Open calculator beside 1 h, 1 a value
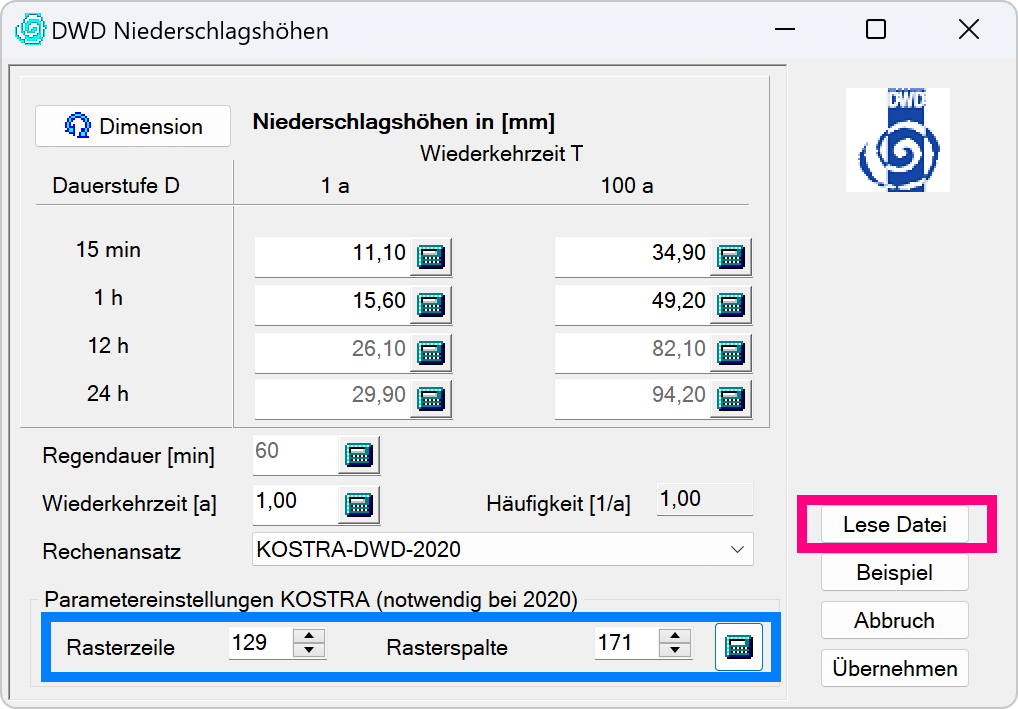 click(431, 305)
